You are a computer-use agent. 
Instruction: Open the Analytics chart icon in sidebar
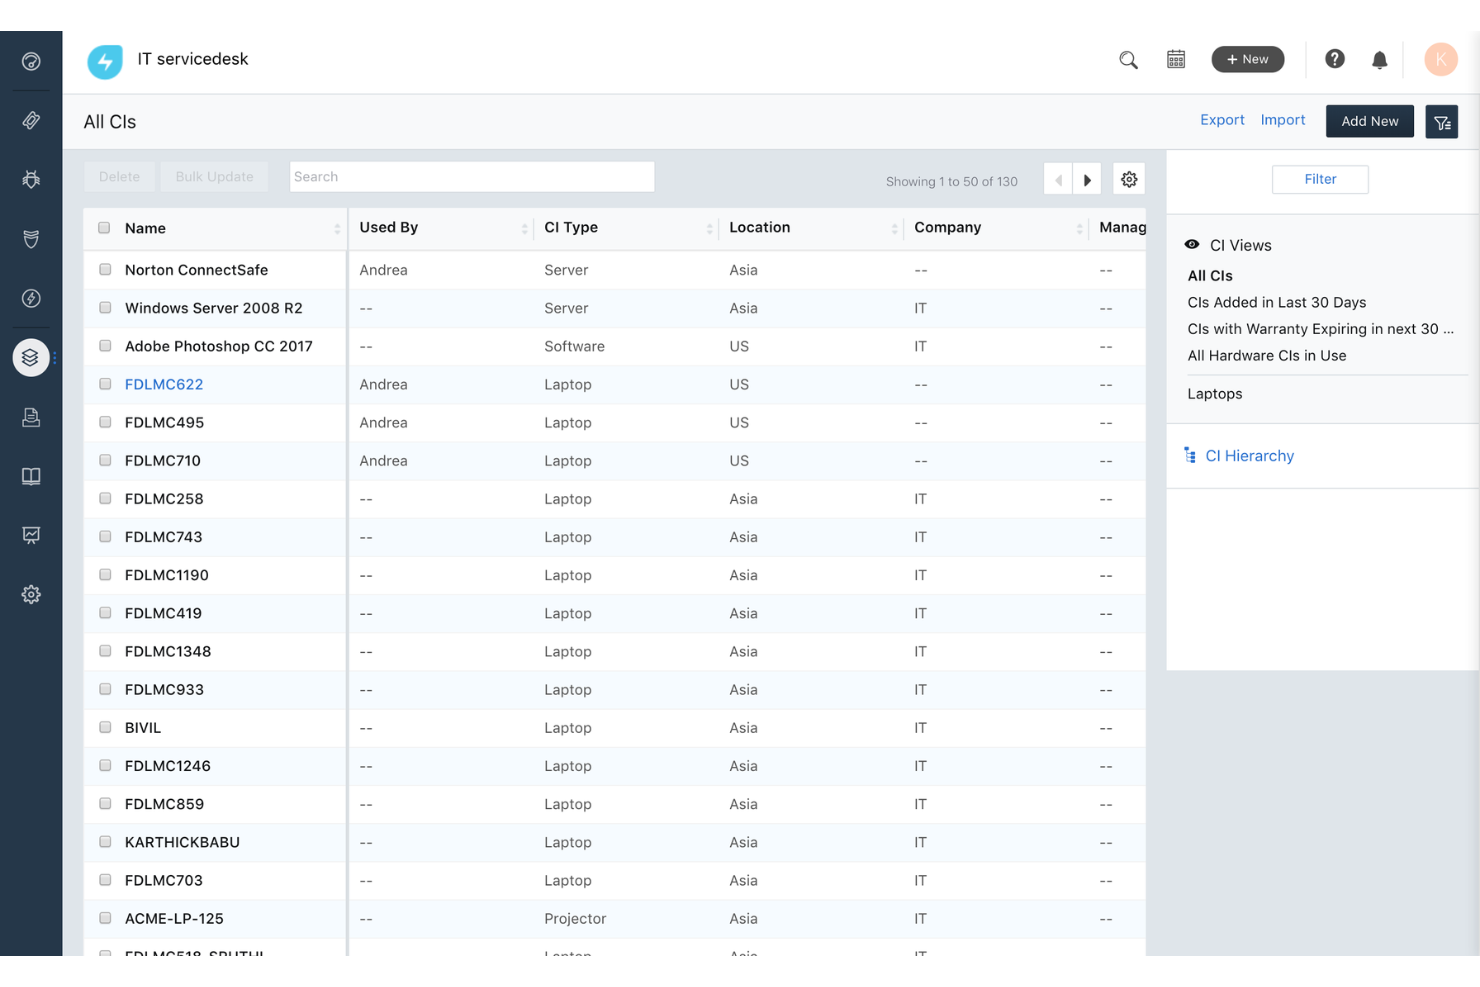31,535
